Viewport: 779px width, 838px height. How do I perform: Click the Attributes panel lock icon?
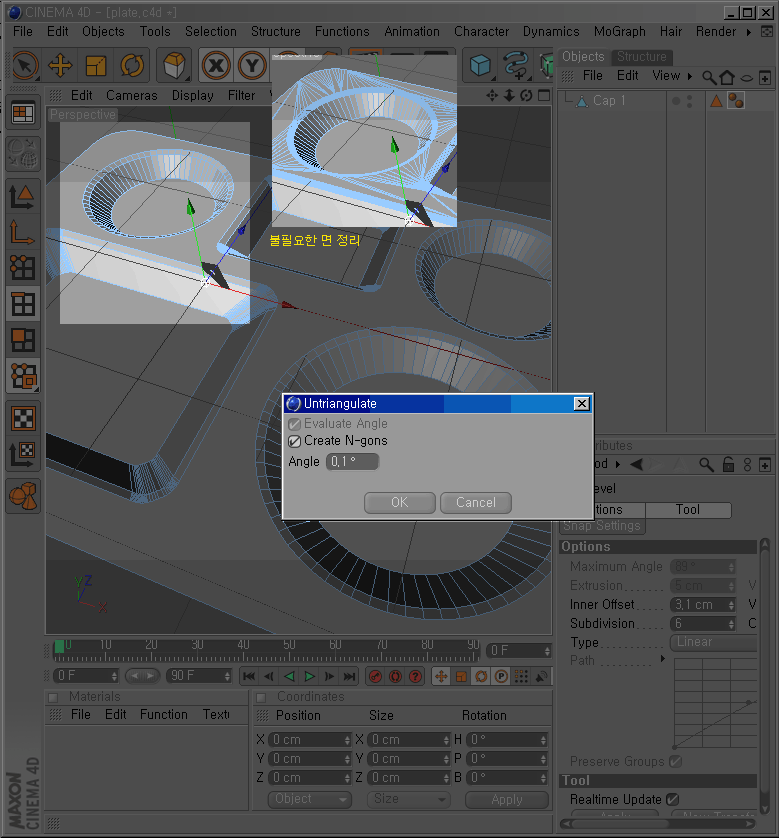728,464
